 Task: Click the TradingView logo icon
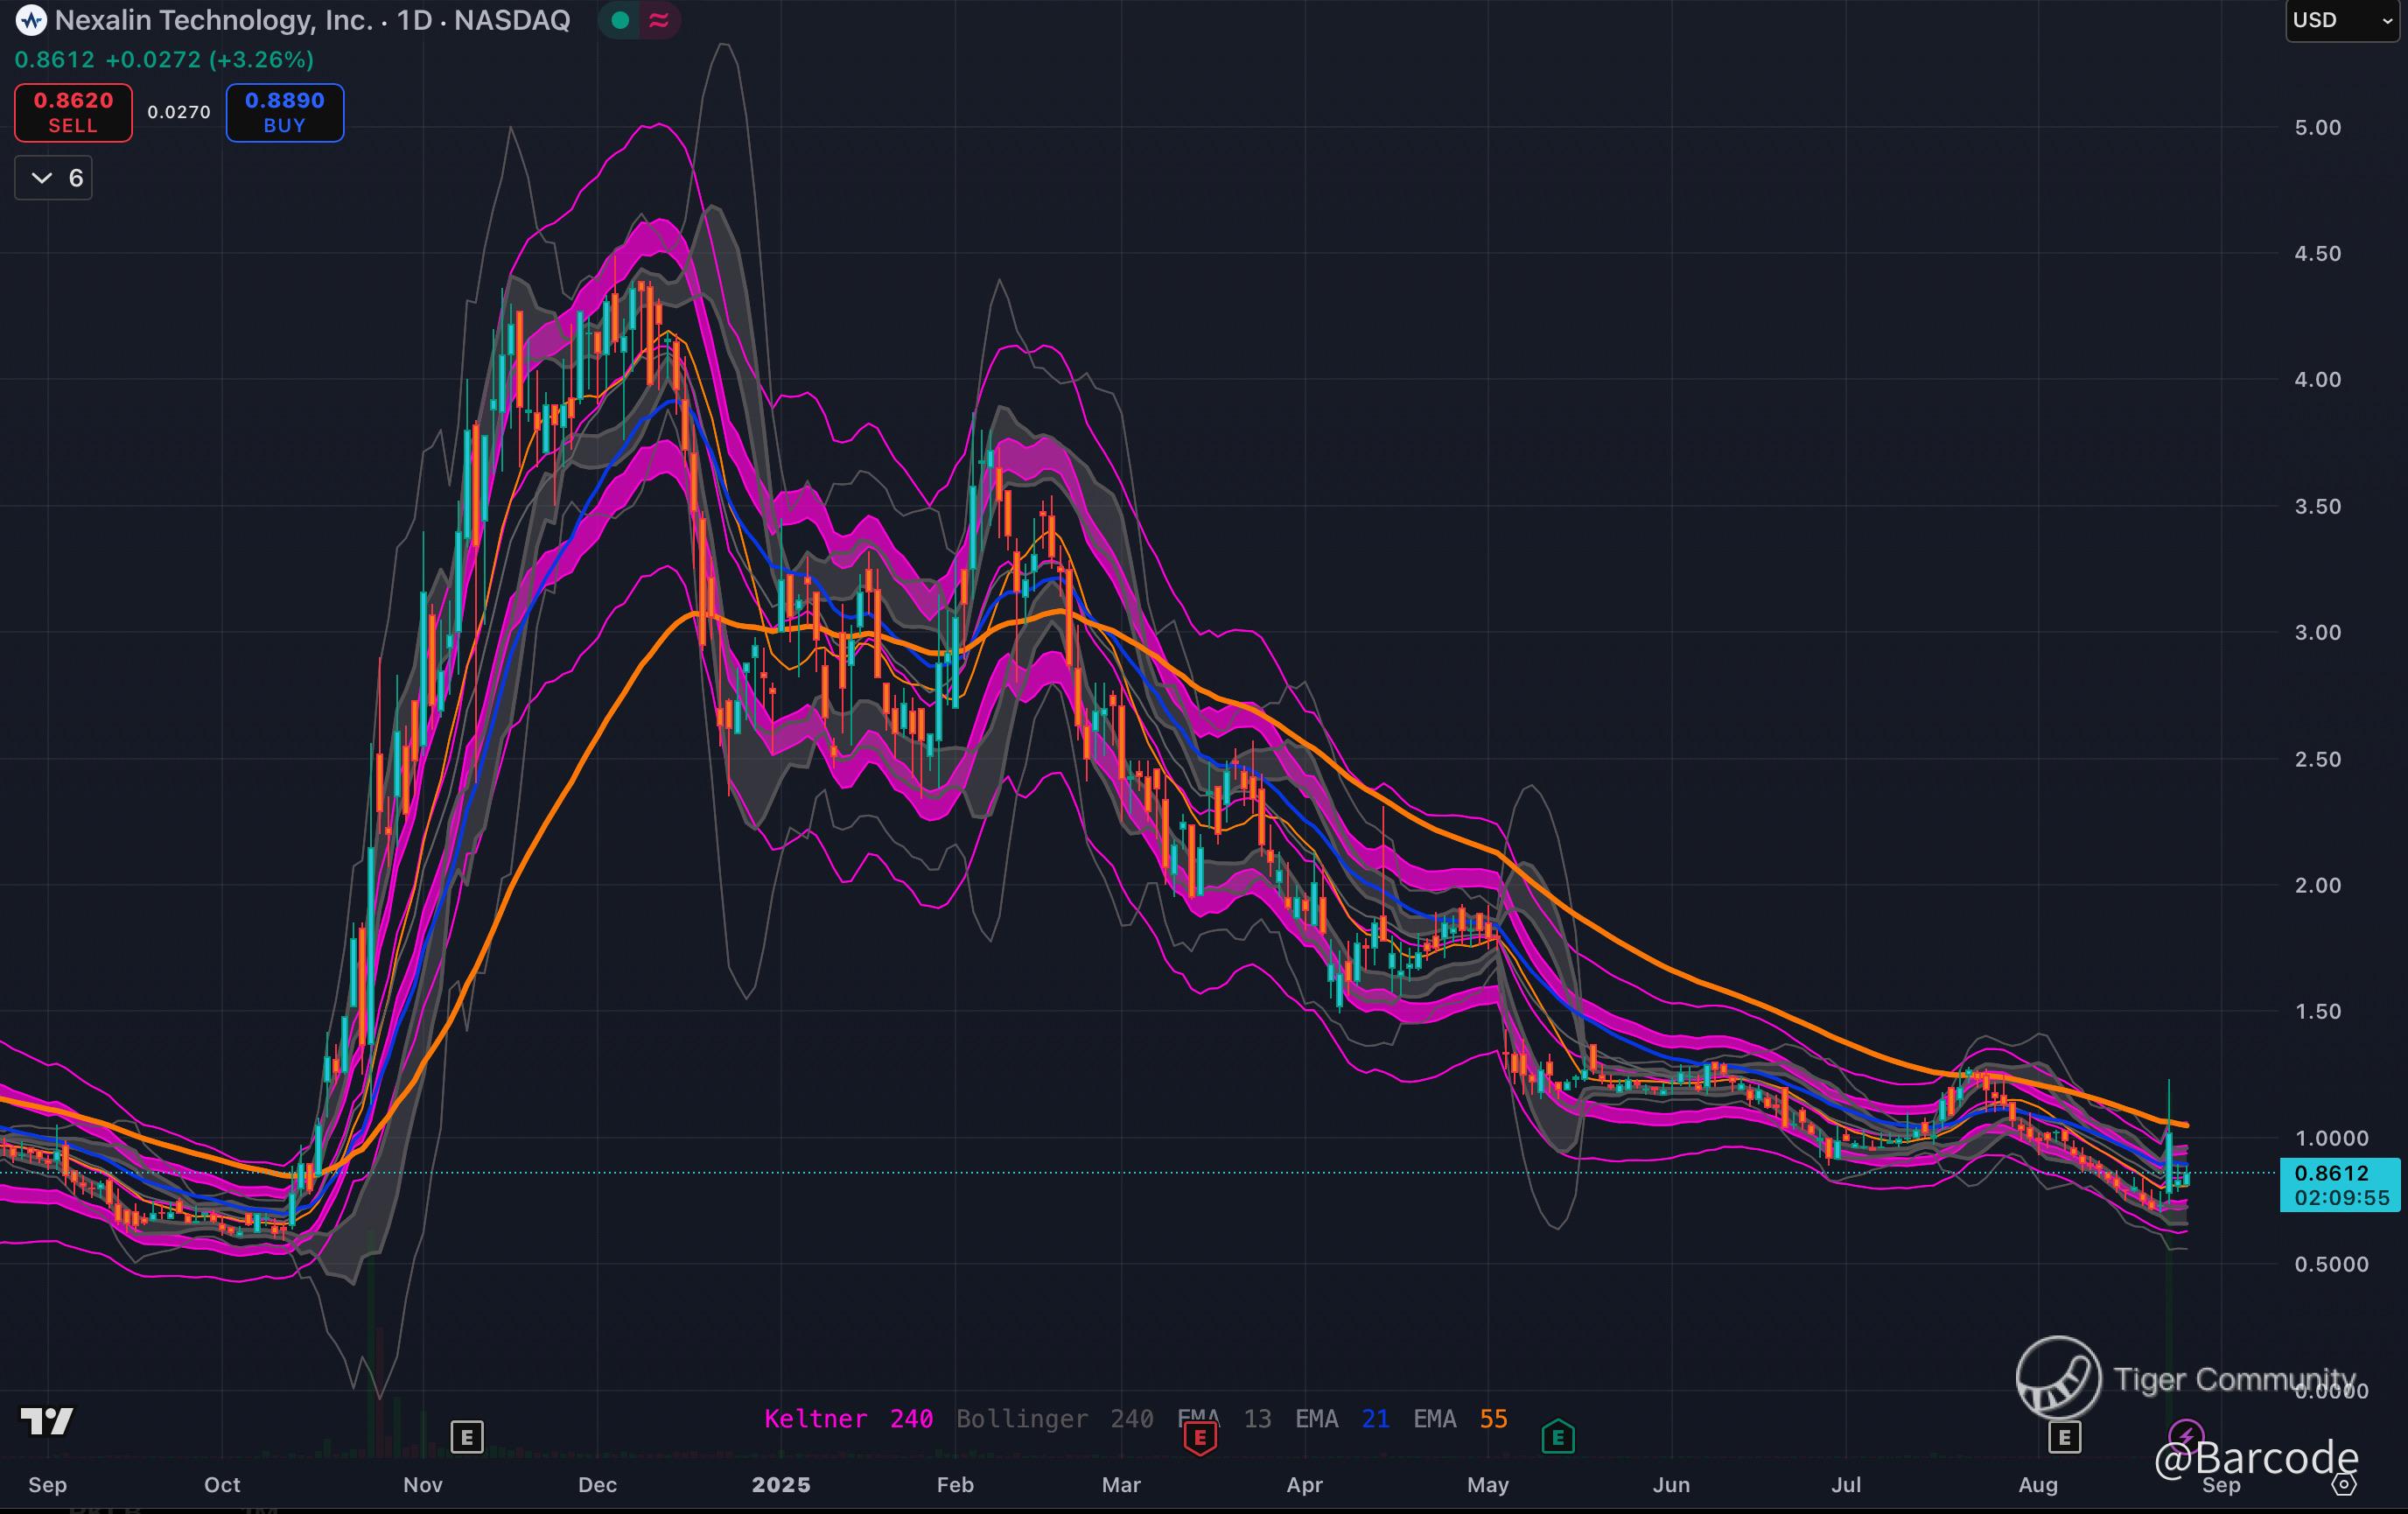click(47, 1421)
